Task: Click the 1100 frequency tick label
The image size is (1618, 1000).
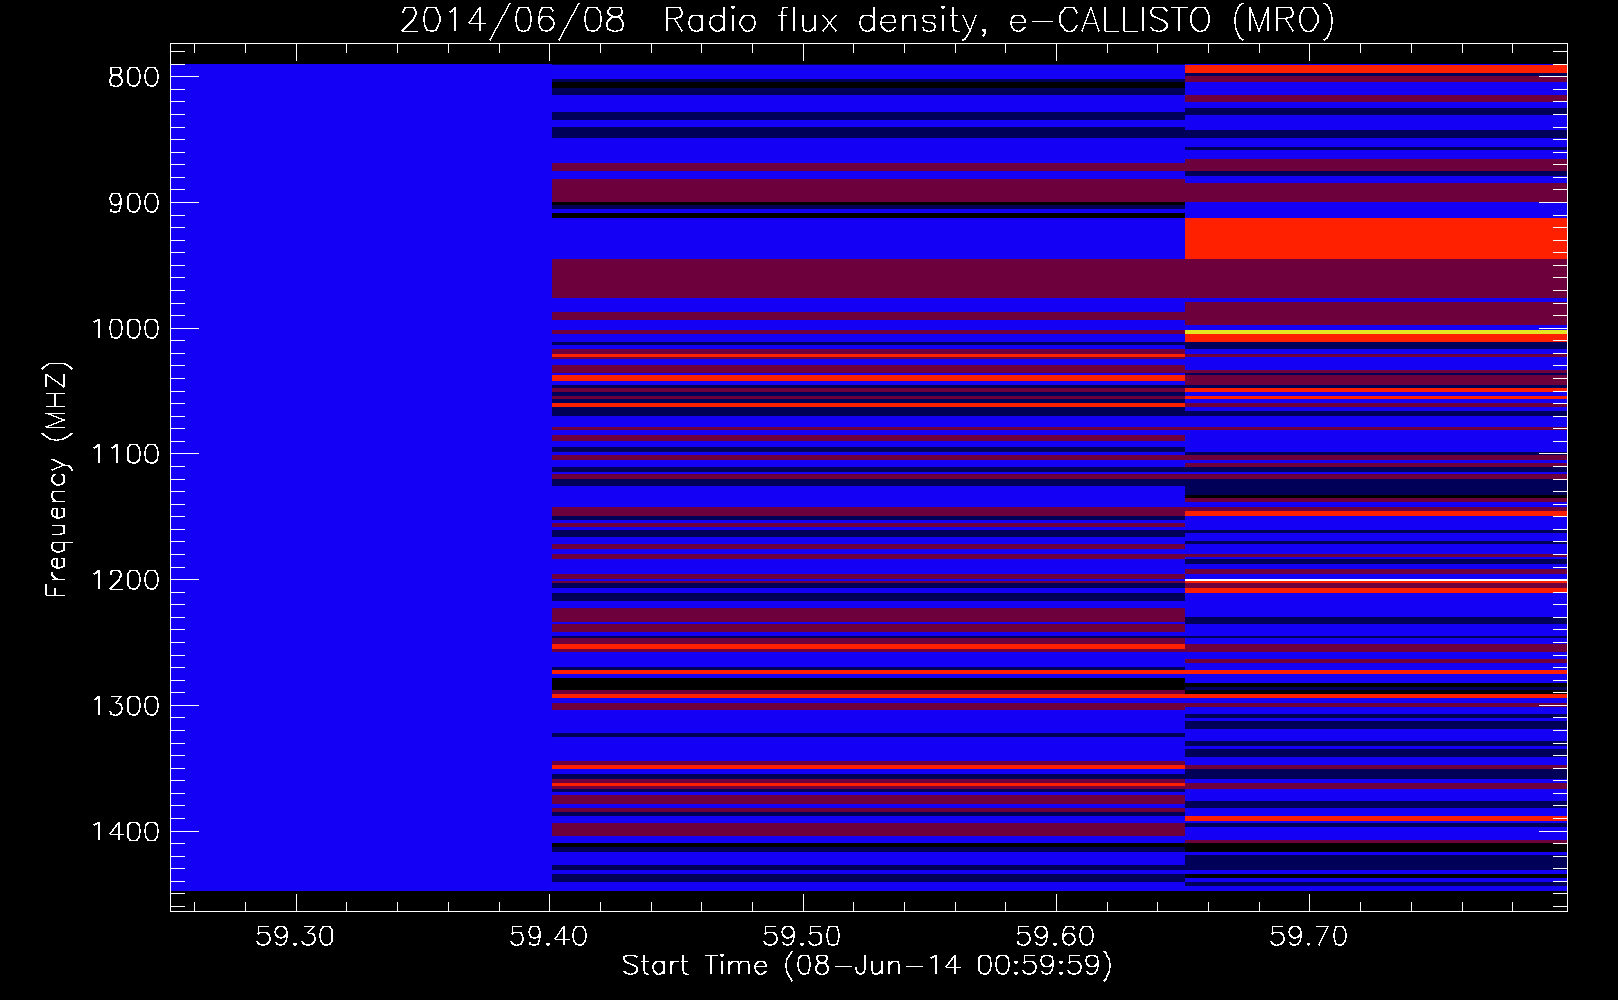Action: click(x=125, y=455)
